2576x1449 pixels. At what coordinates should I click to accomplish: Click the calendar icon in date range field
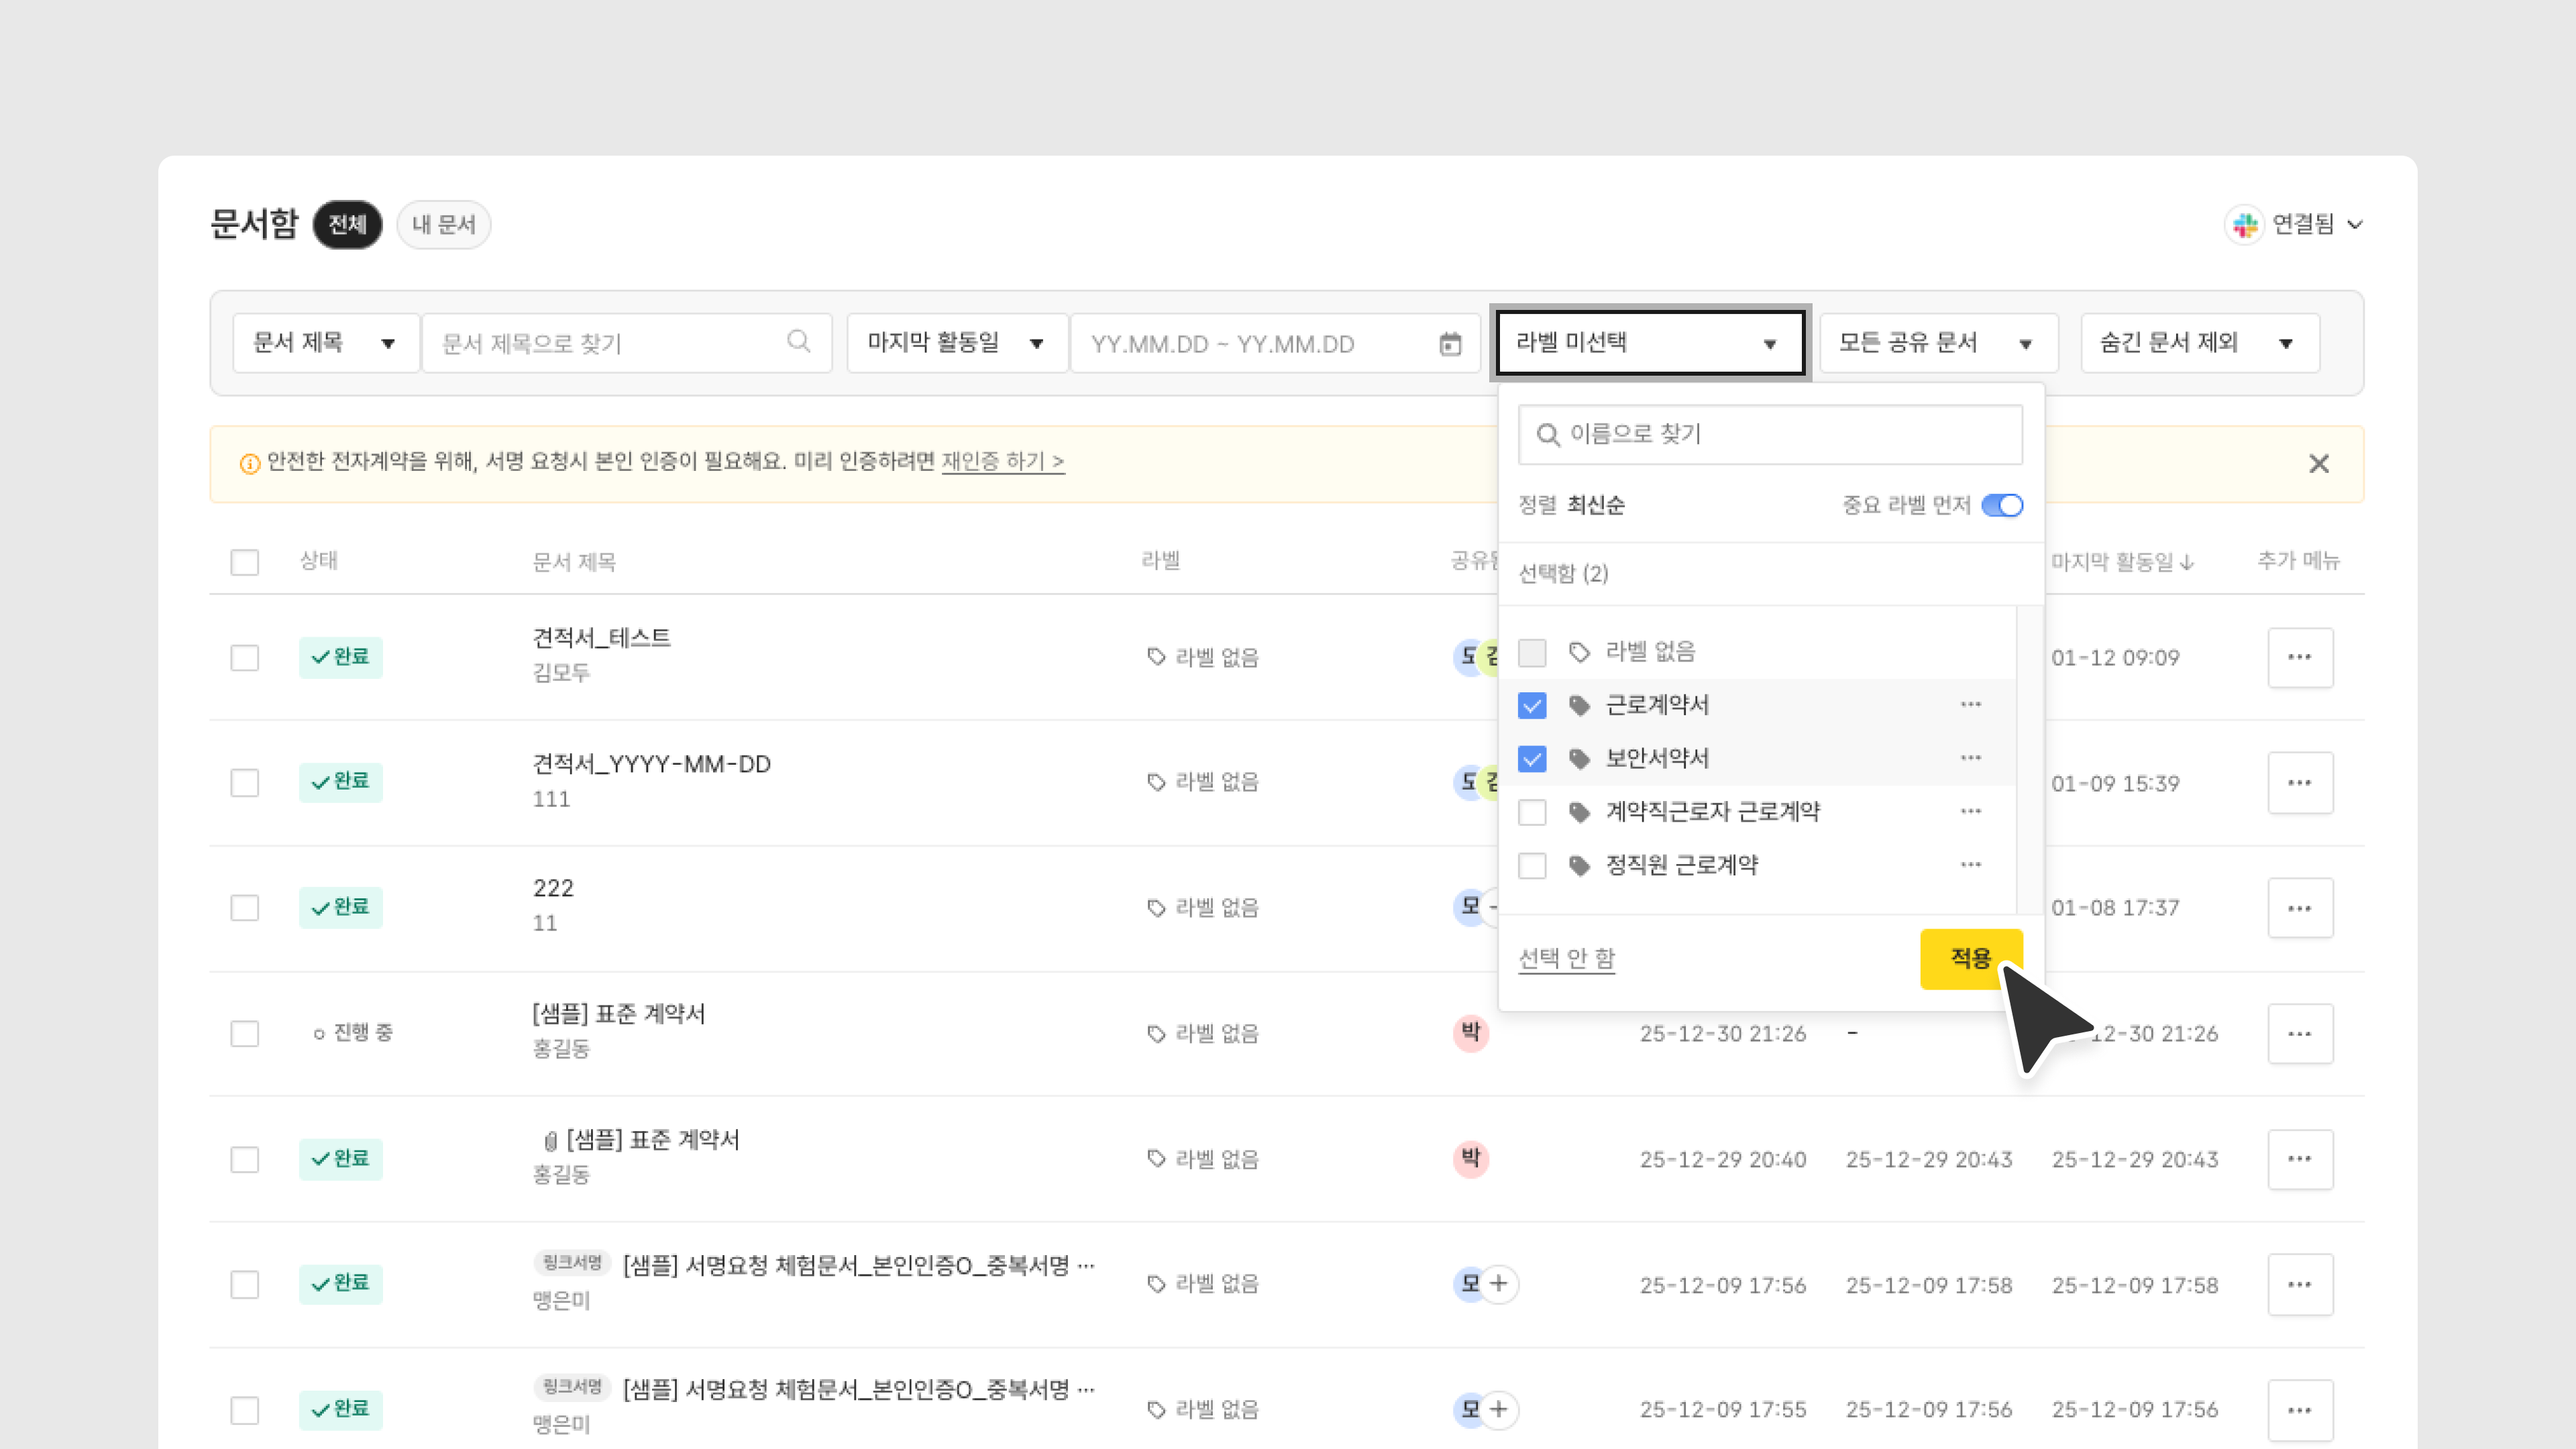(1449, 344)
